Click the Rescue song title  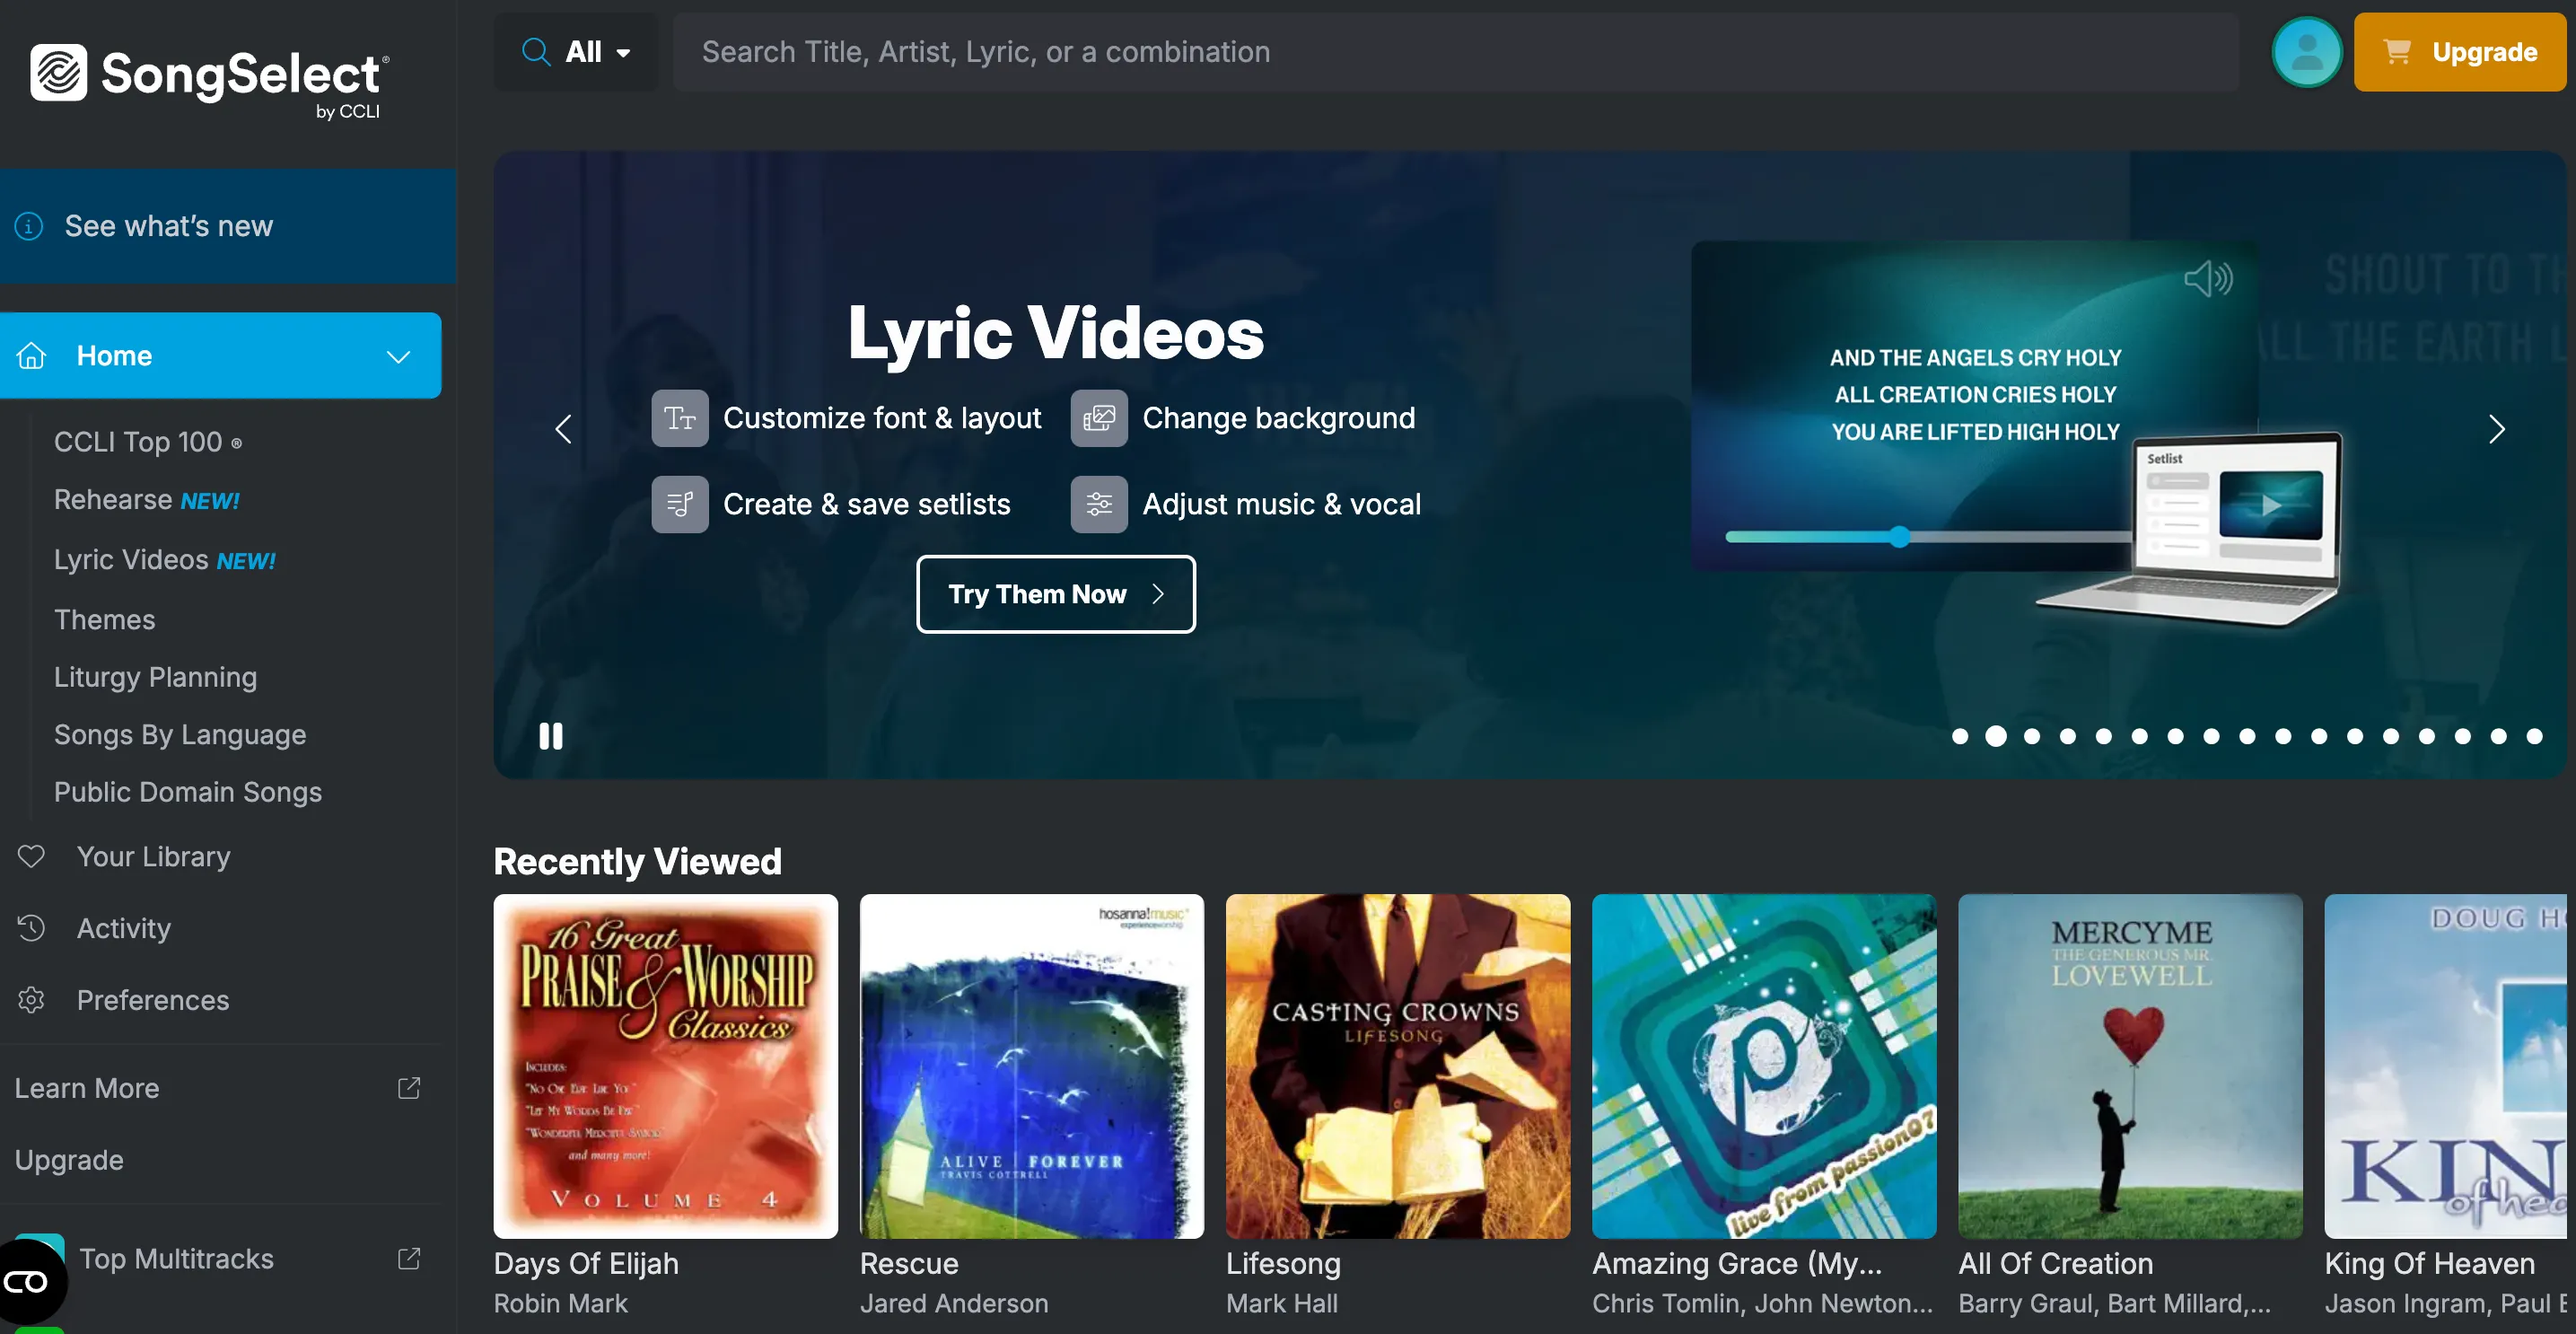tap(909, 1264)
